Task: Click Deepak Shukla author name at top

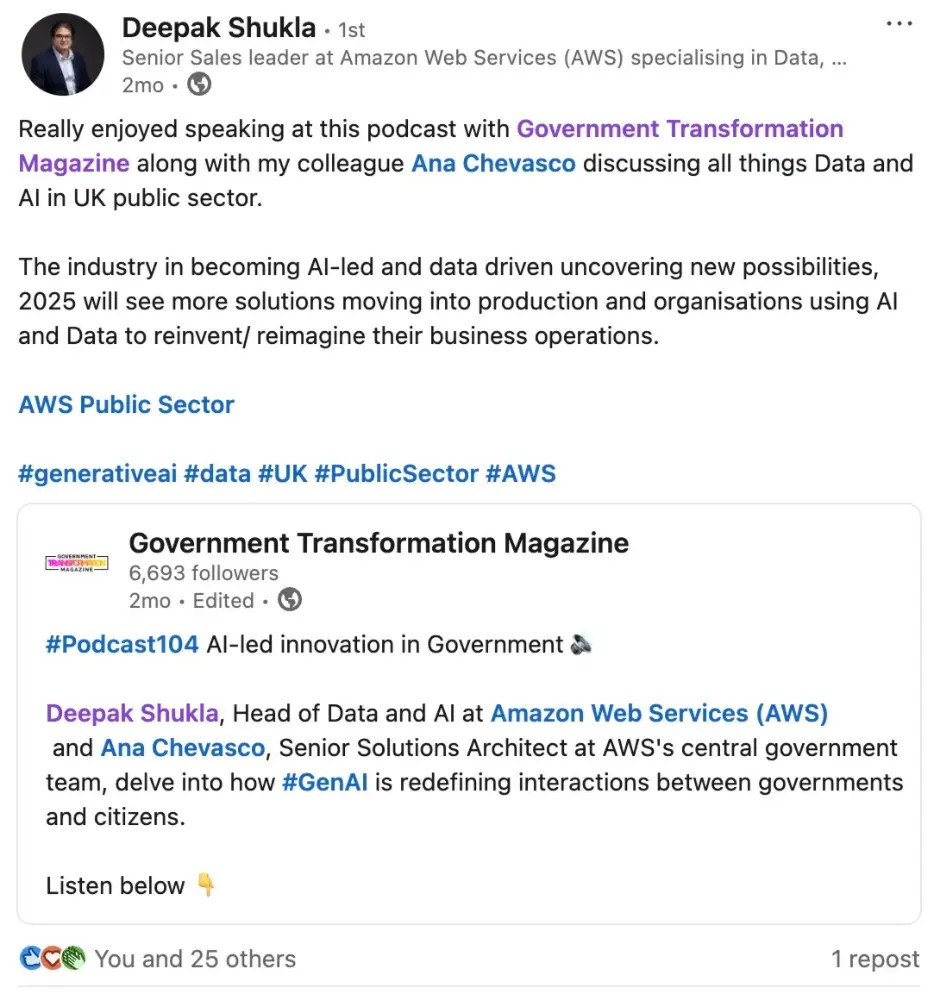Action: 218,28
